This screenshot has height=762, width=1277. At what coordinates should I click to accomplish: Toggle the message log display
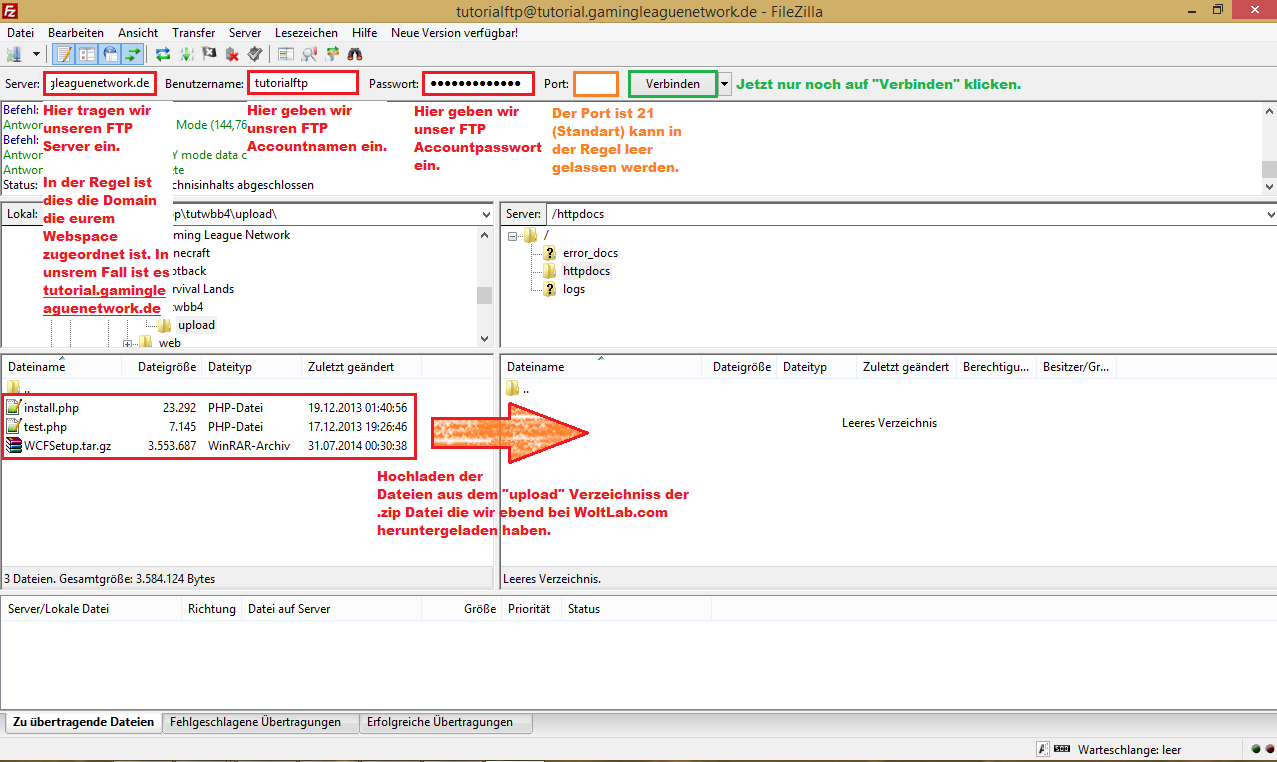pos(64,54)
